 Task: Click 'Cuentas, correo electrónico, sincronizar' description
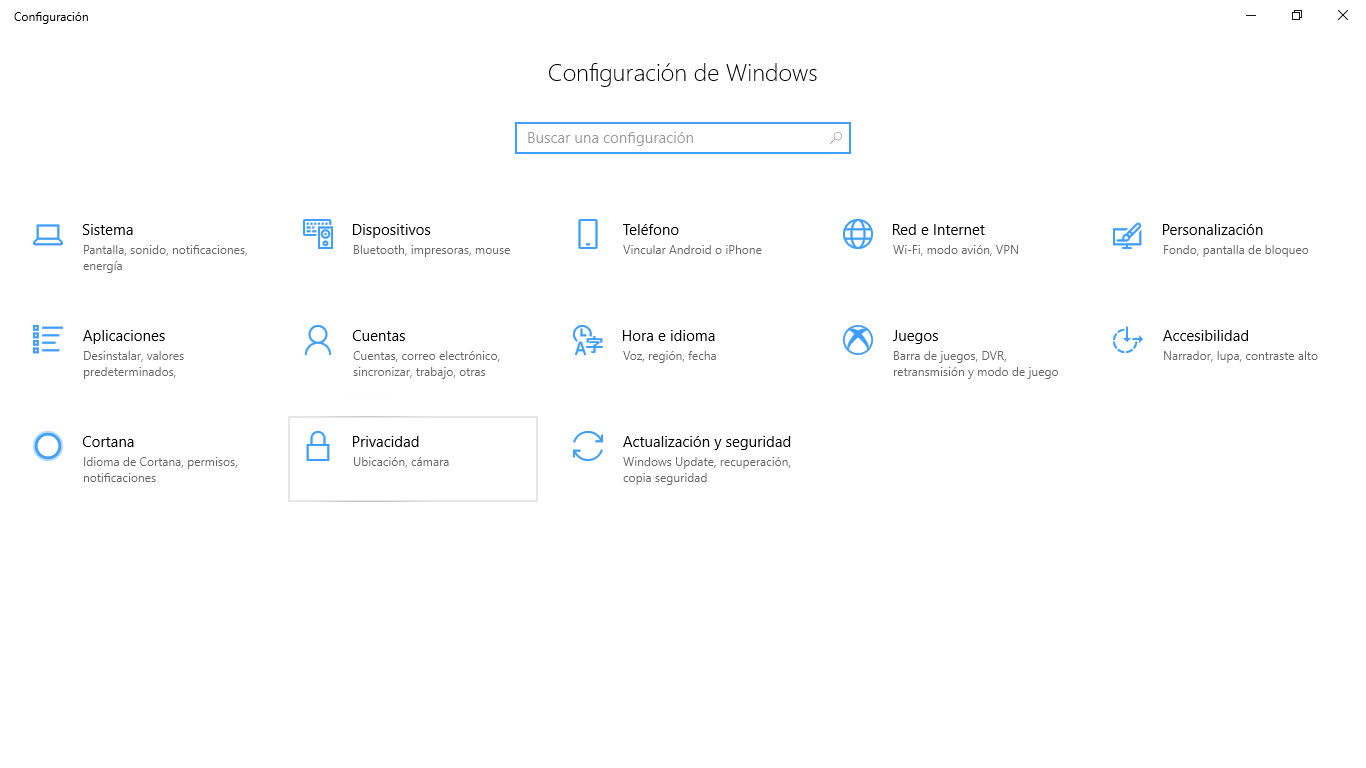[x=426, y=364]
